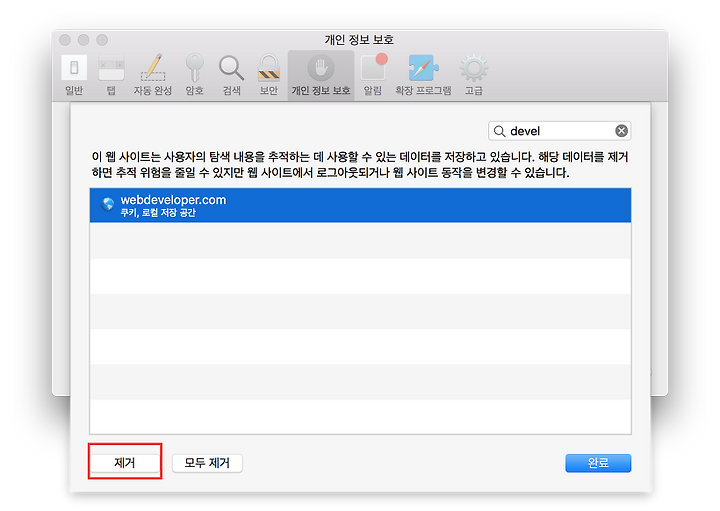
Task: Click the 완료 (Done) button
Action: click(x=598, y=463)
